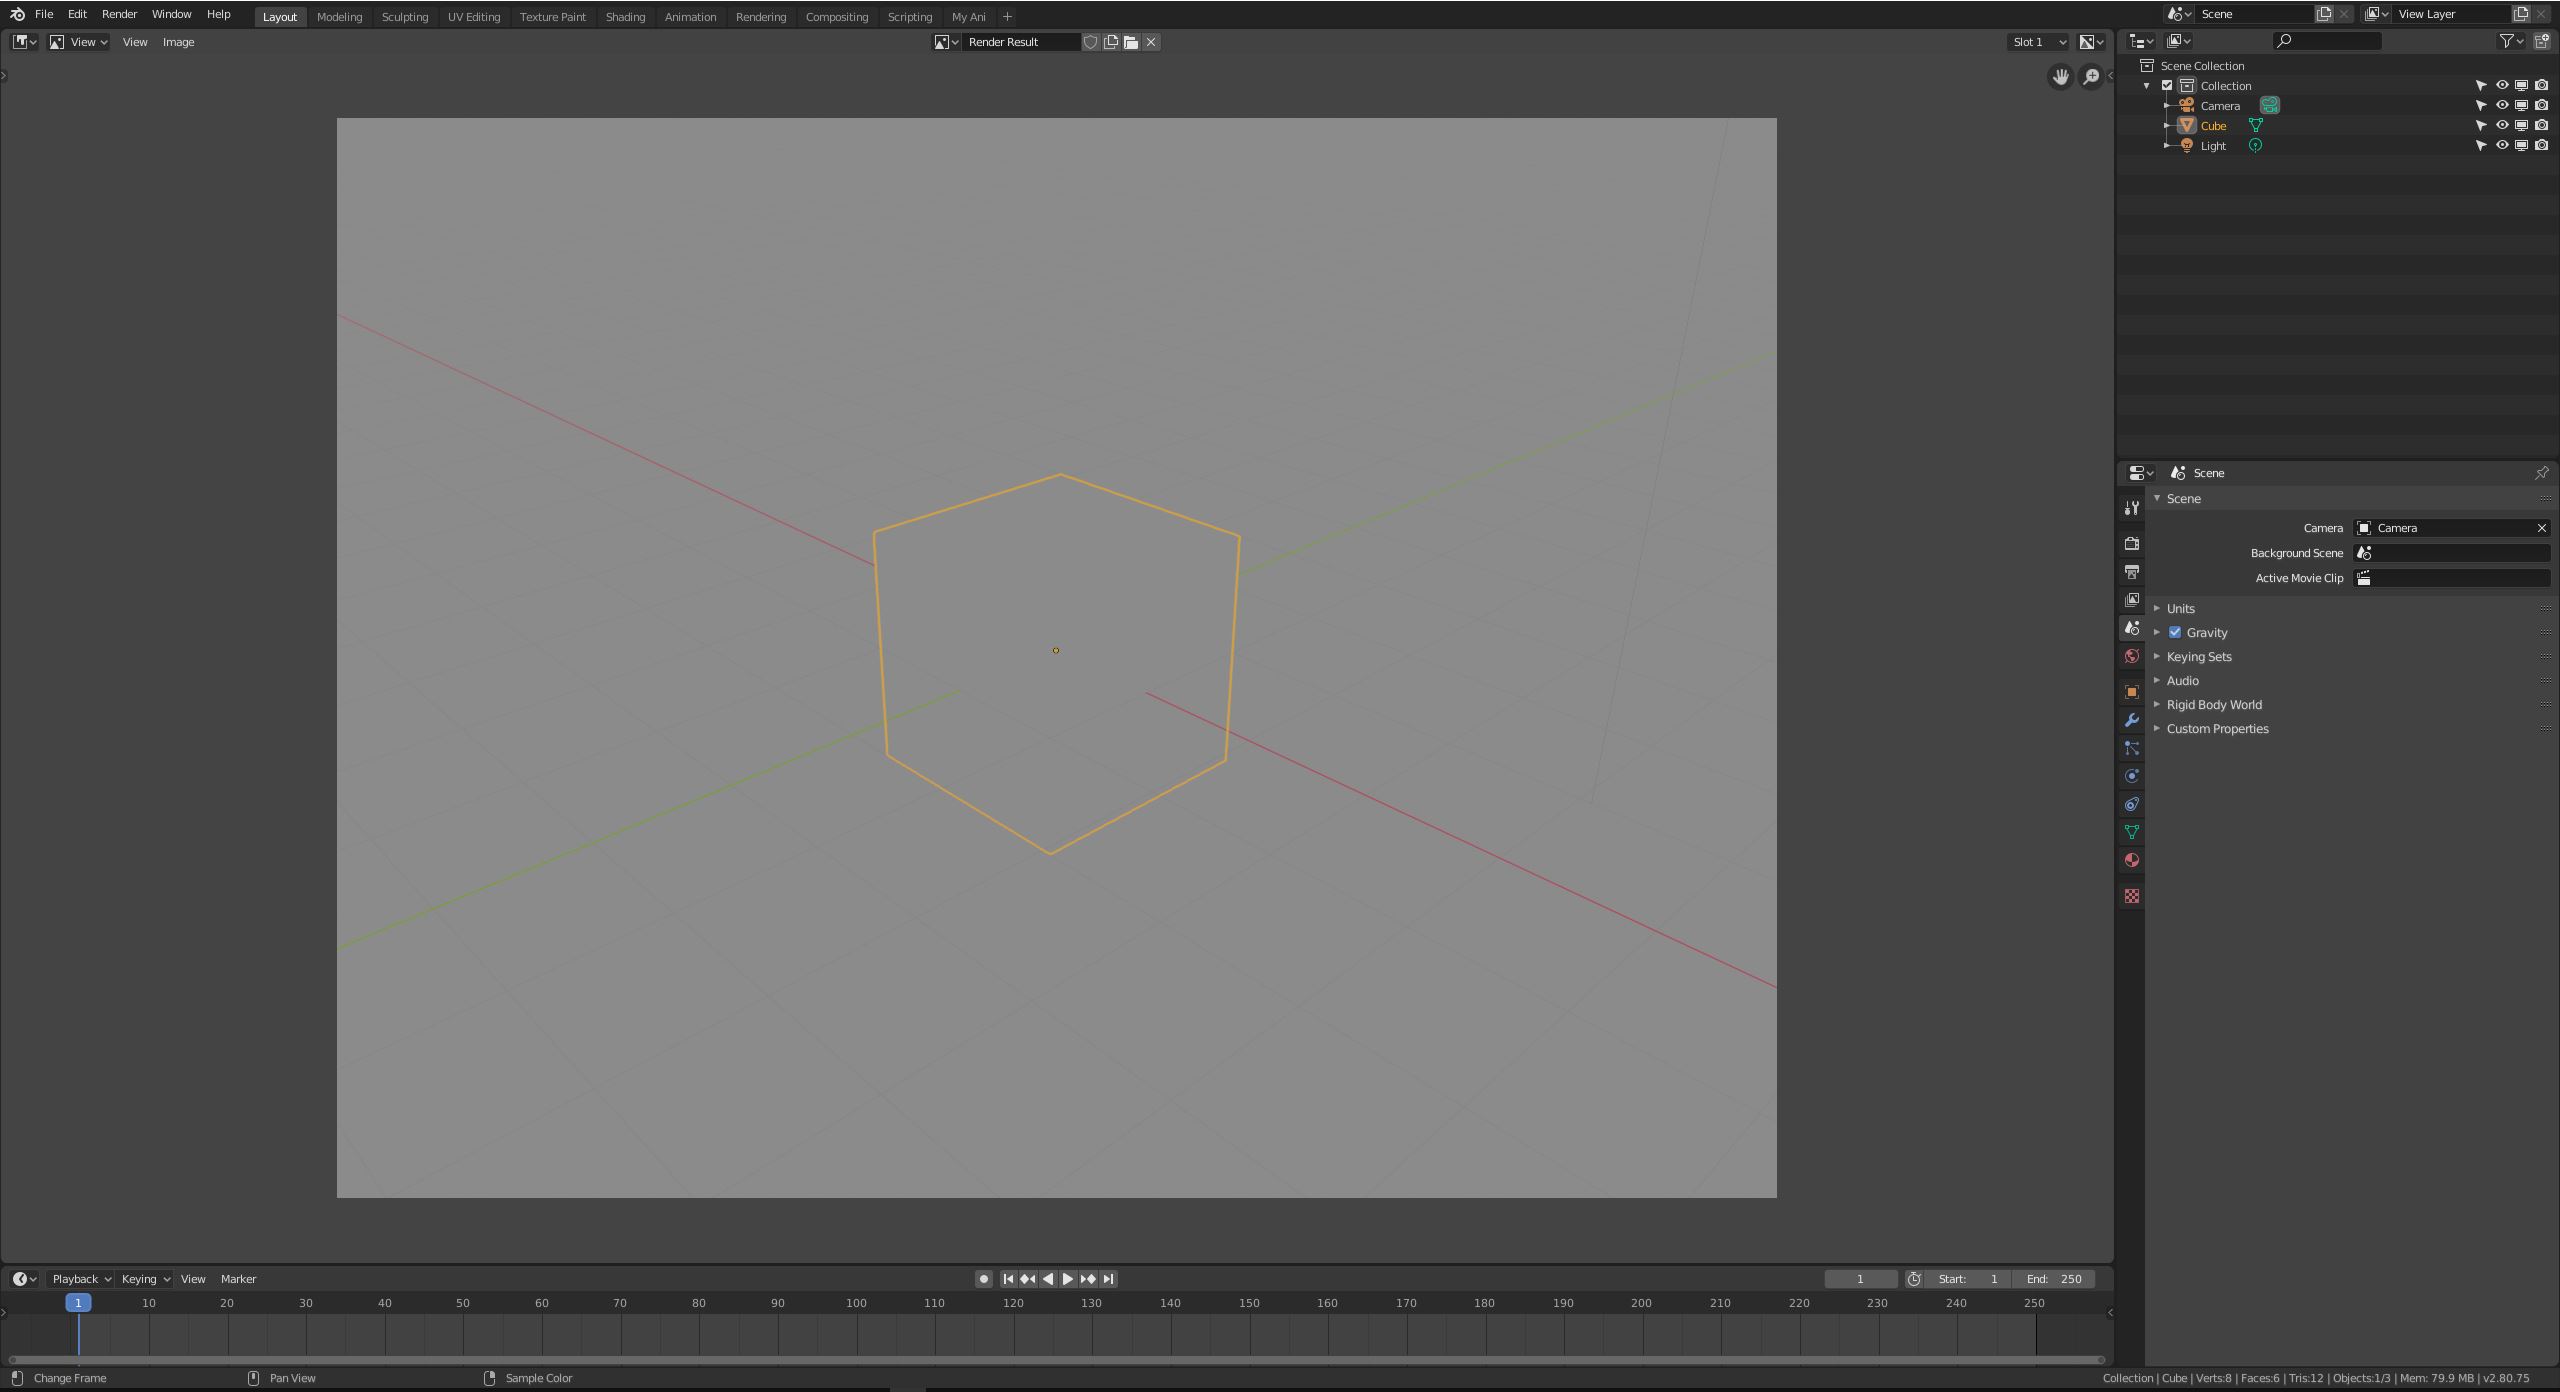Hide the Light object with its eye toggle
The image size is (2560, 1392).
point(2502,145)
